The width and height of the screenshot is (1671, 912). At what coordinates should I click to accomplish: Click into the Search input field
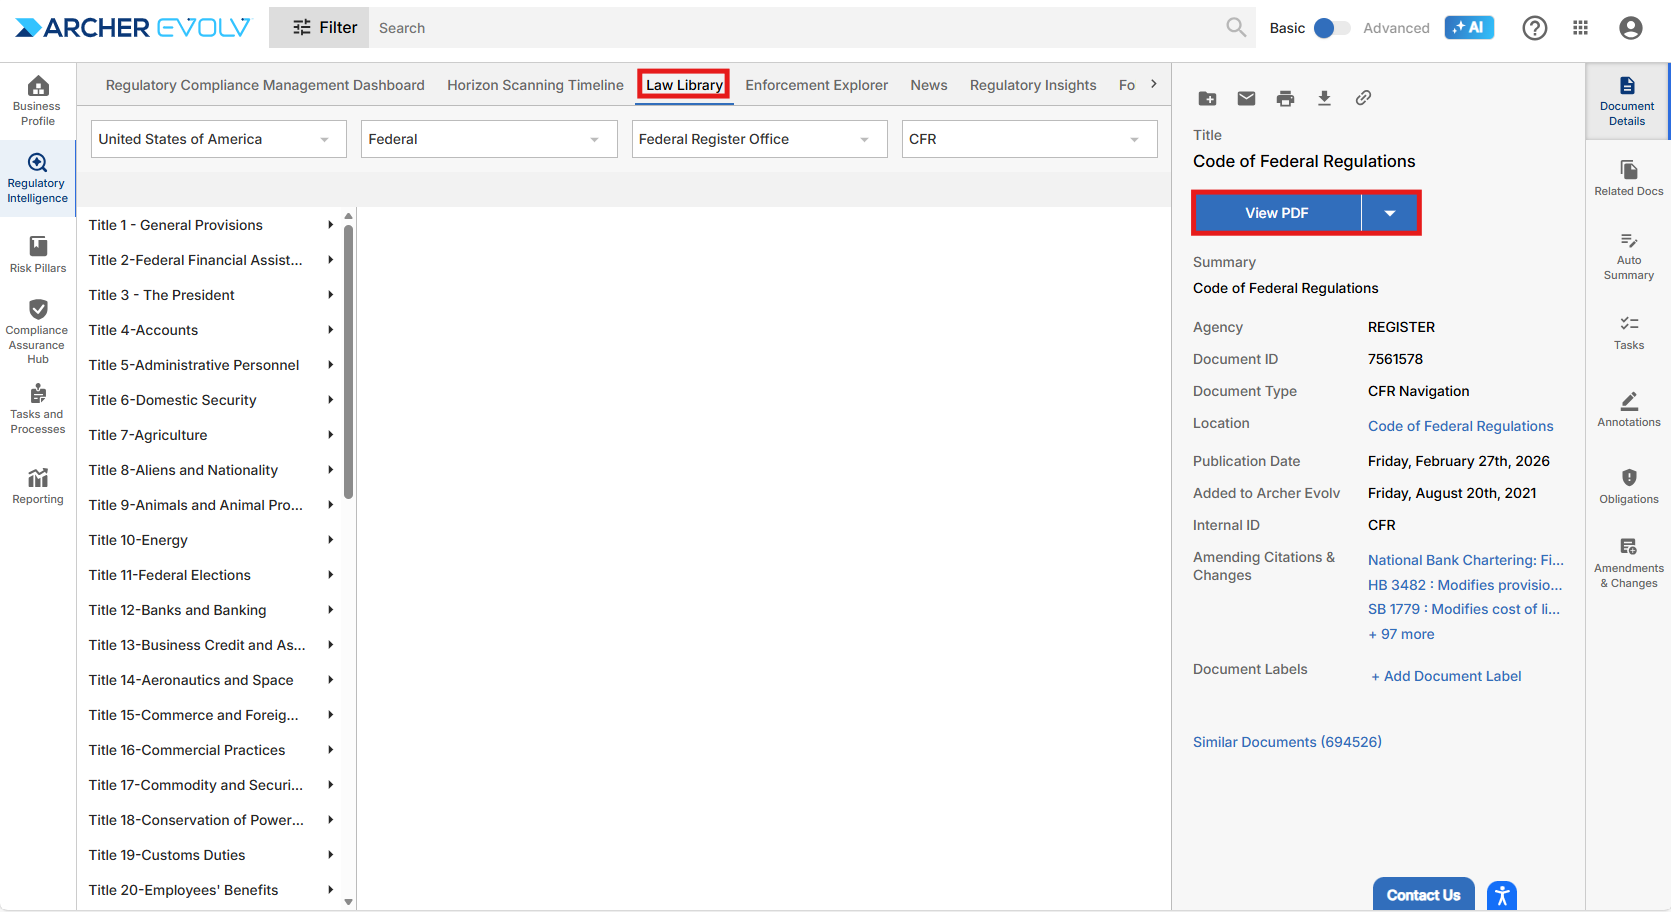[795, 28]
